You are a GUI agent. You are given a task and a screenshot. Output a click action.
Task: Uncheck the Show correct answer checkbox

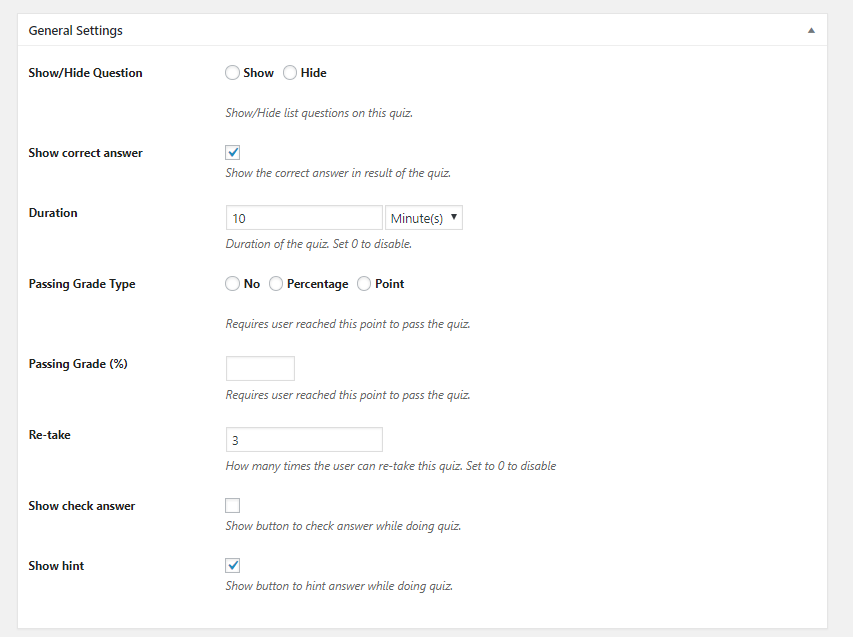pos(233,153)
